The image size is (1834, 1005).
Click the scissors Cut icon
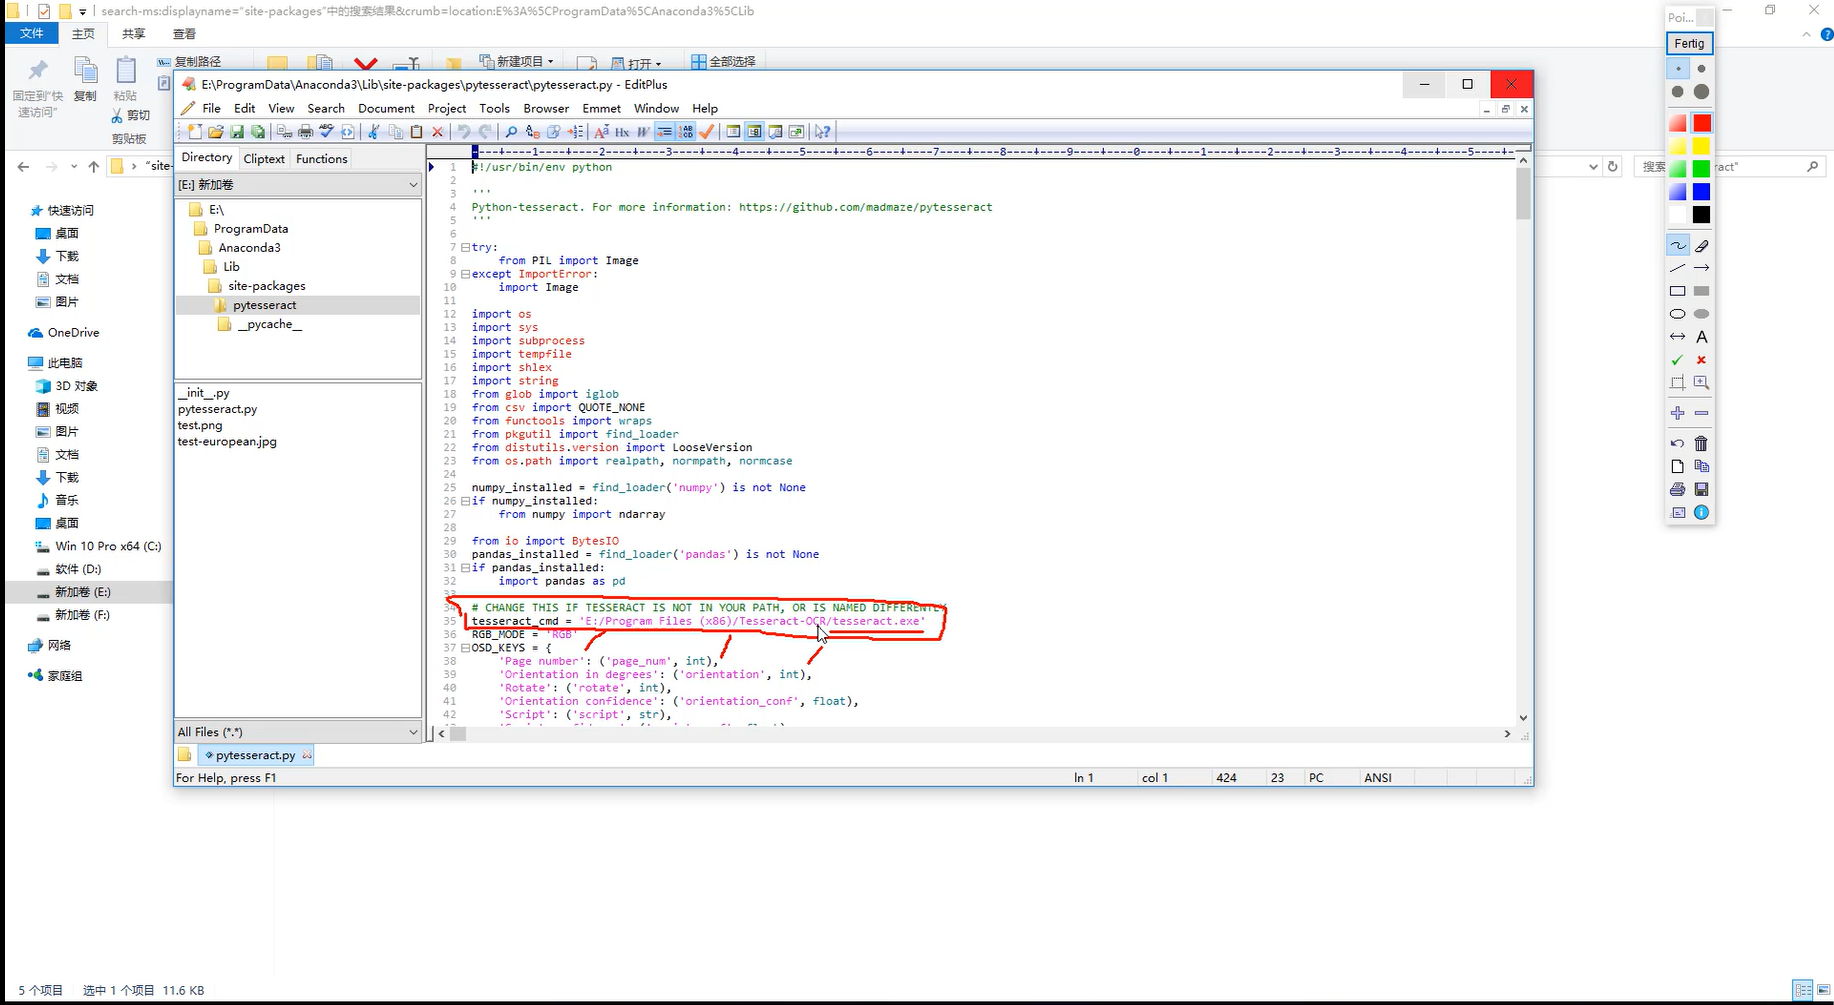coord(373,132)
